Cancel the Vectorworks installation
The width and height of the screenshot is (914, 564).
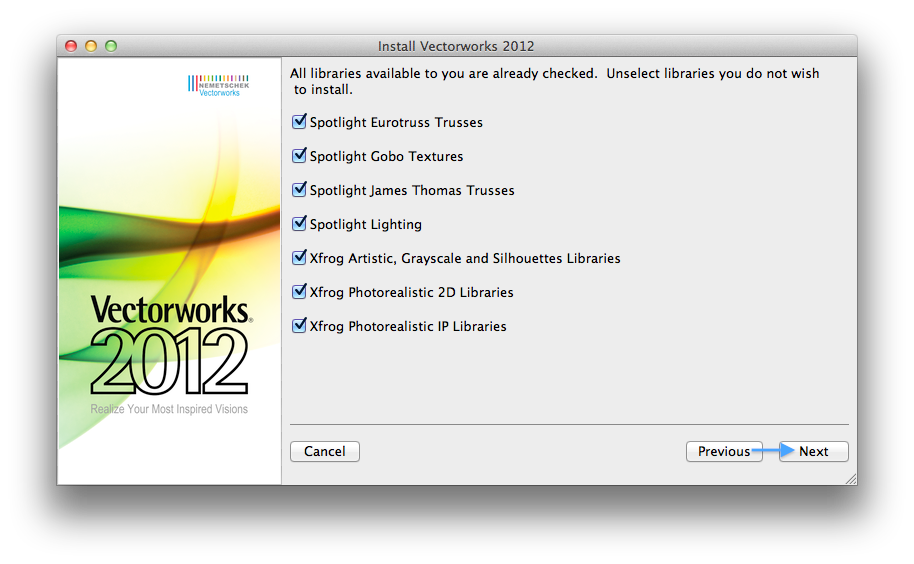[324, 452]
